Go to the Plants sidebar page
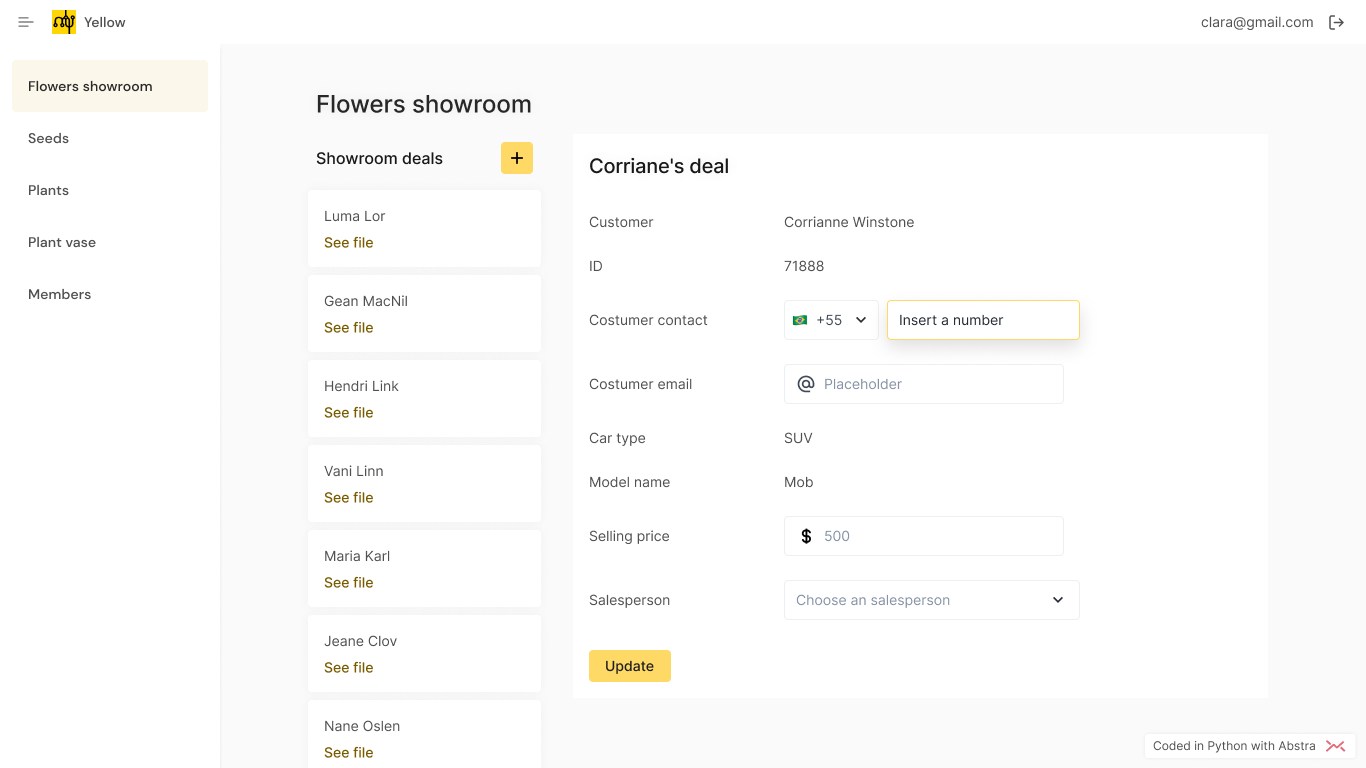1366x768 pixels. tap(48, 190)
